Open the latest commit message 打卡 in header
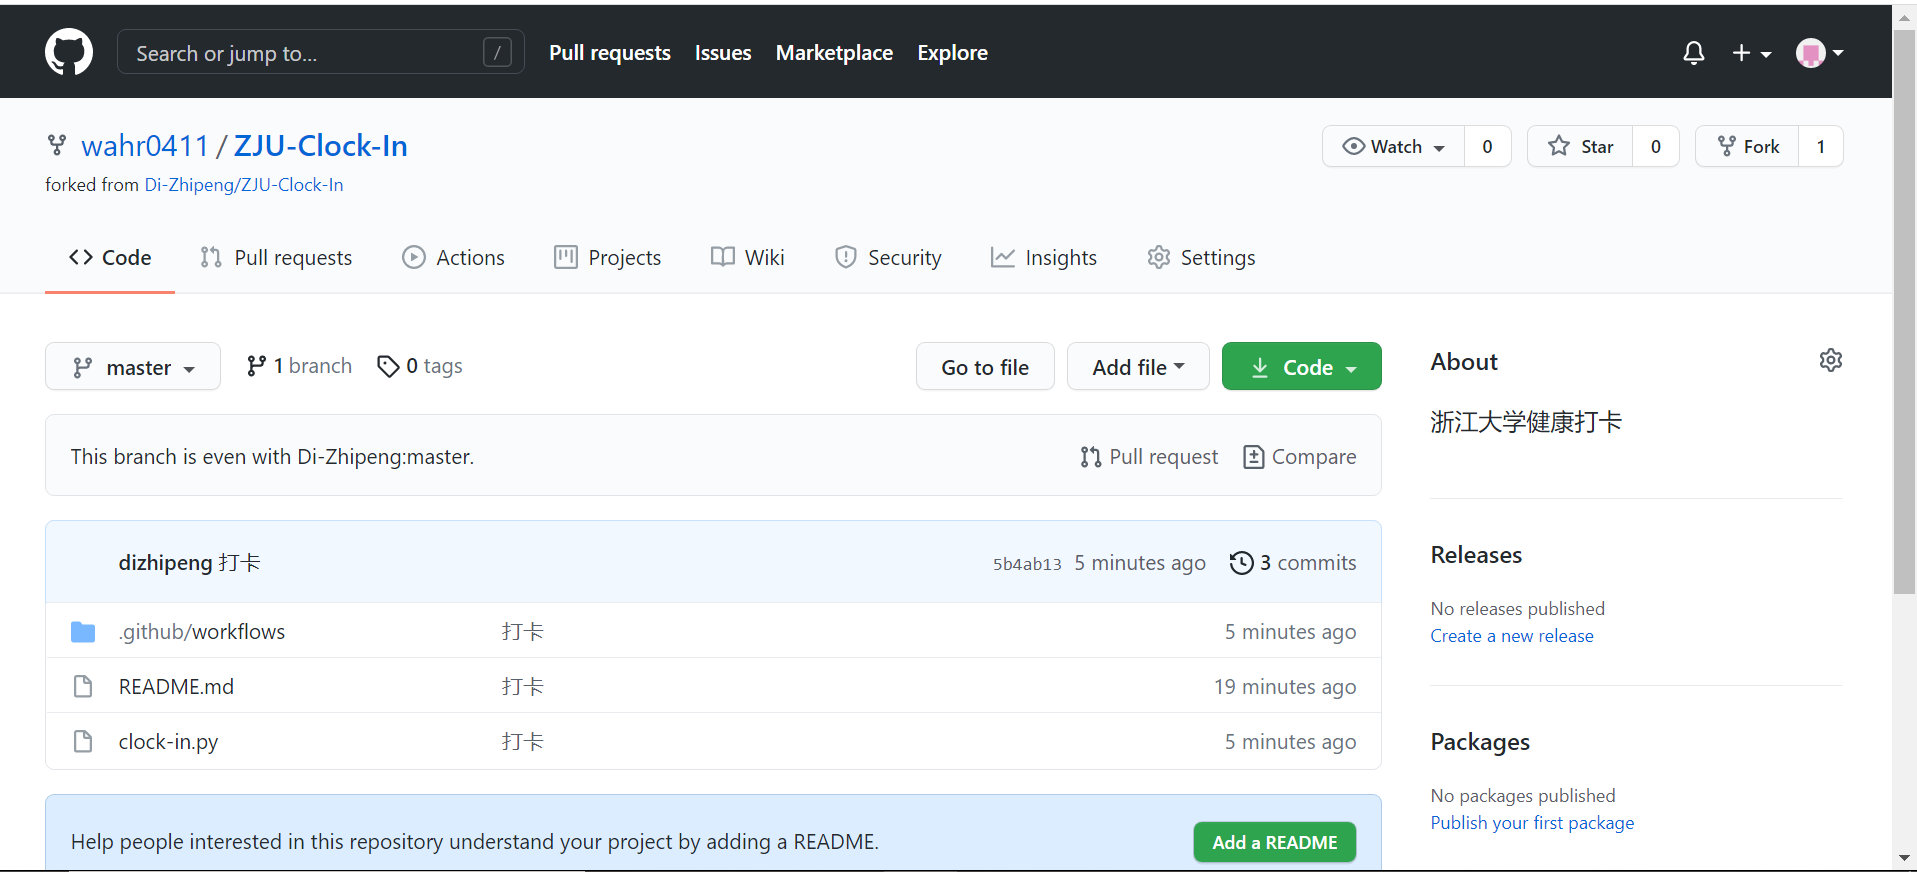The width and height of the screenshot is (1917, 872). click(x=240, y=563)
